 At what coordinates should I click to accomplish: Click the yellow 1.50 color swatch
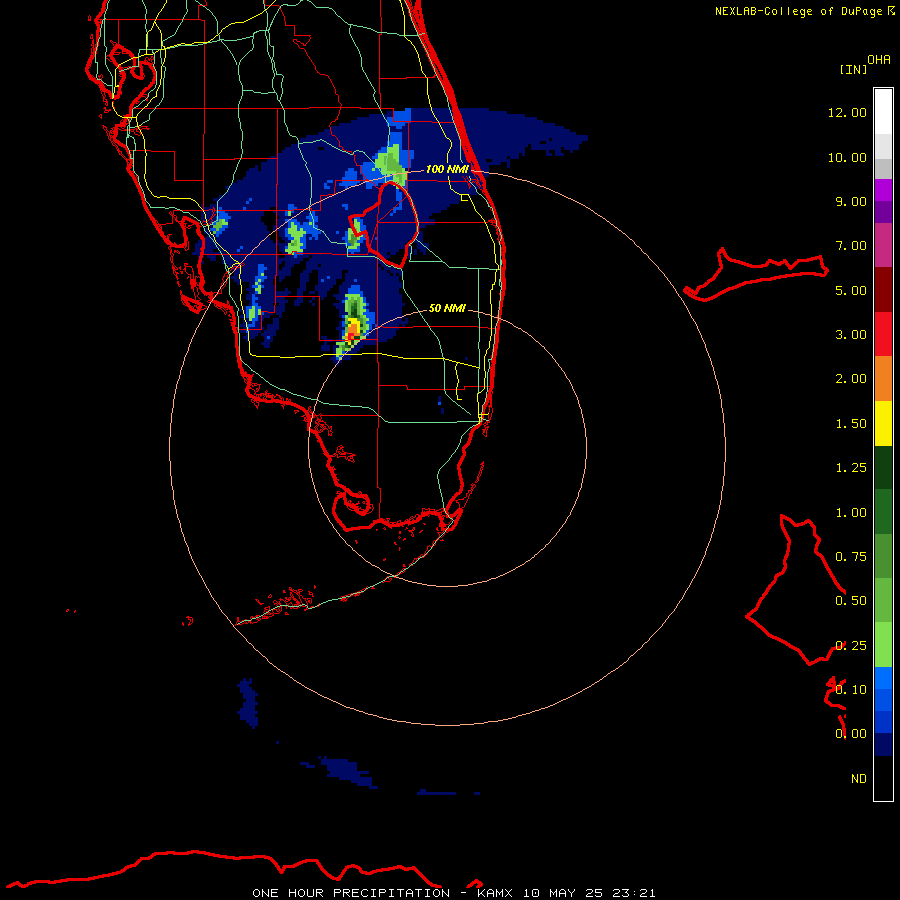point(883,423)
